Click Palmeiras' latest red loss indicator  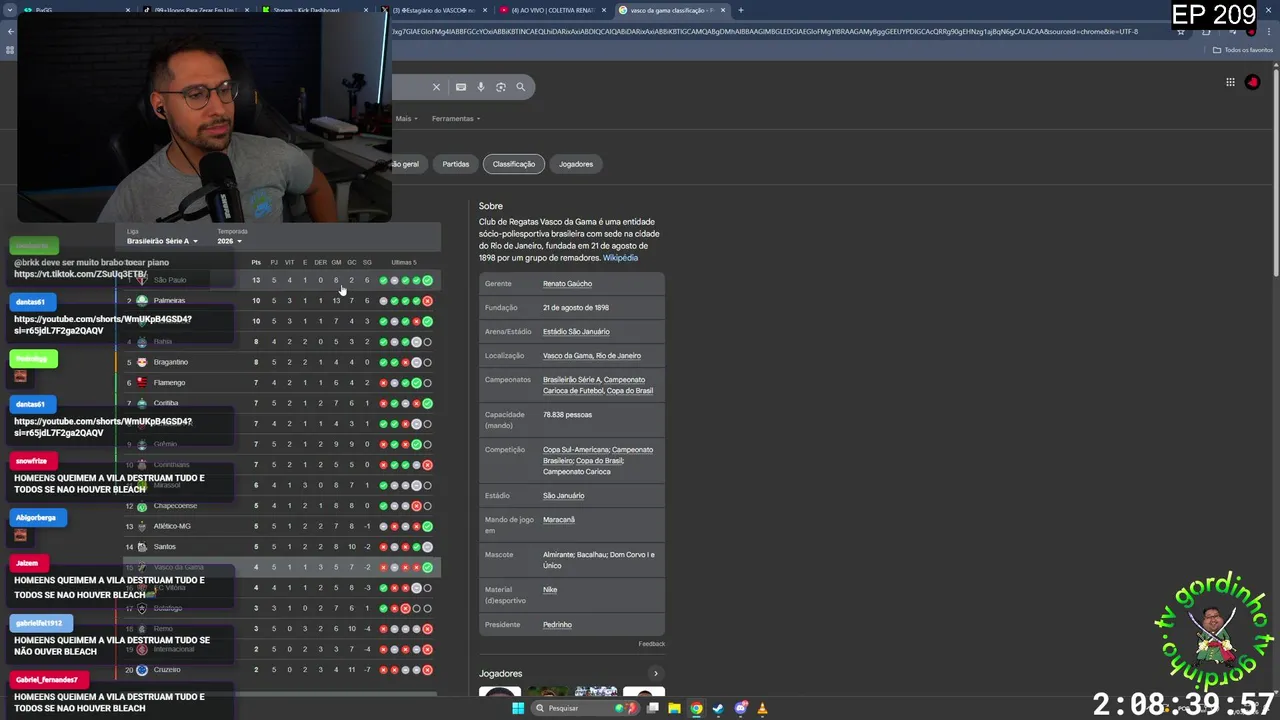[x=427, y=301]
